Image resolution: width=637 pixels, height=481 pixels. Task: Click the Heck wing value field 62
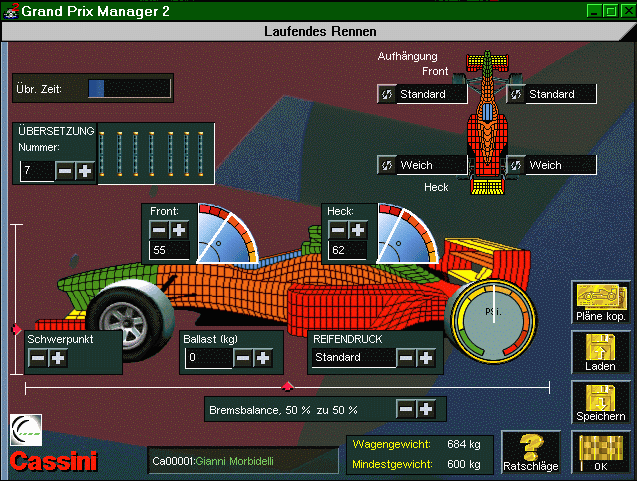click(348, 250)
